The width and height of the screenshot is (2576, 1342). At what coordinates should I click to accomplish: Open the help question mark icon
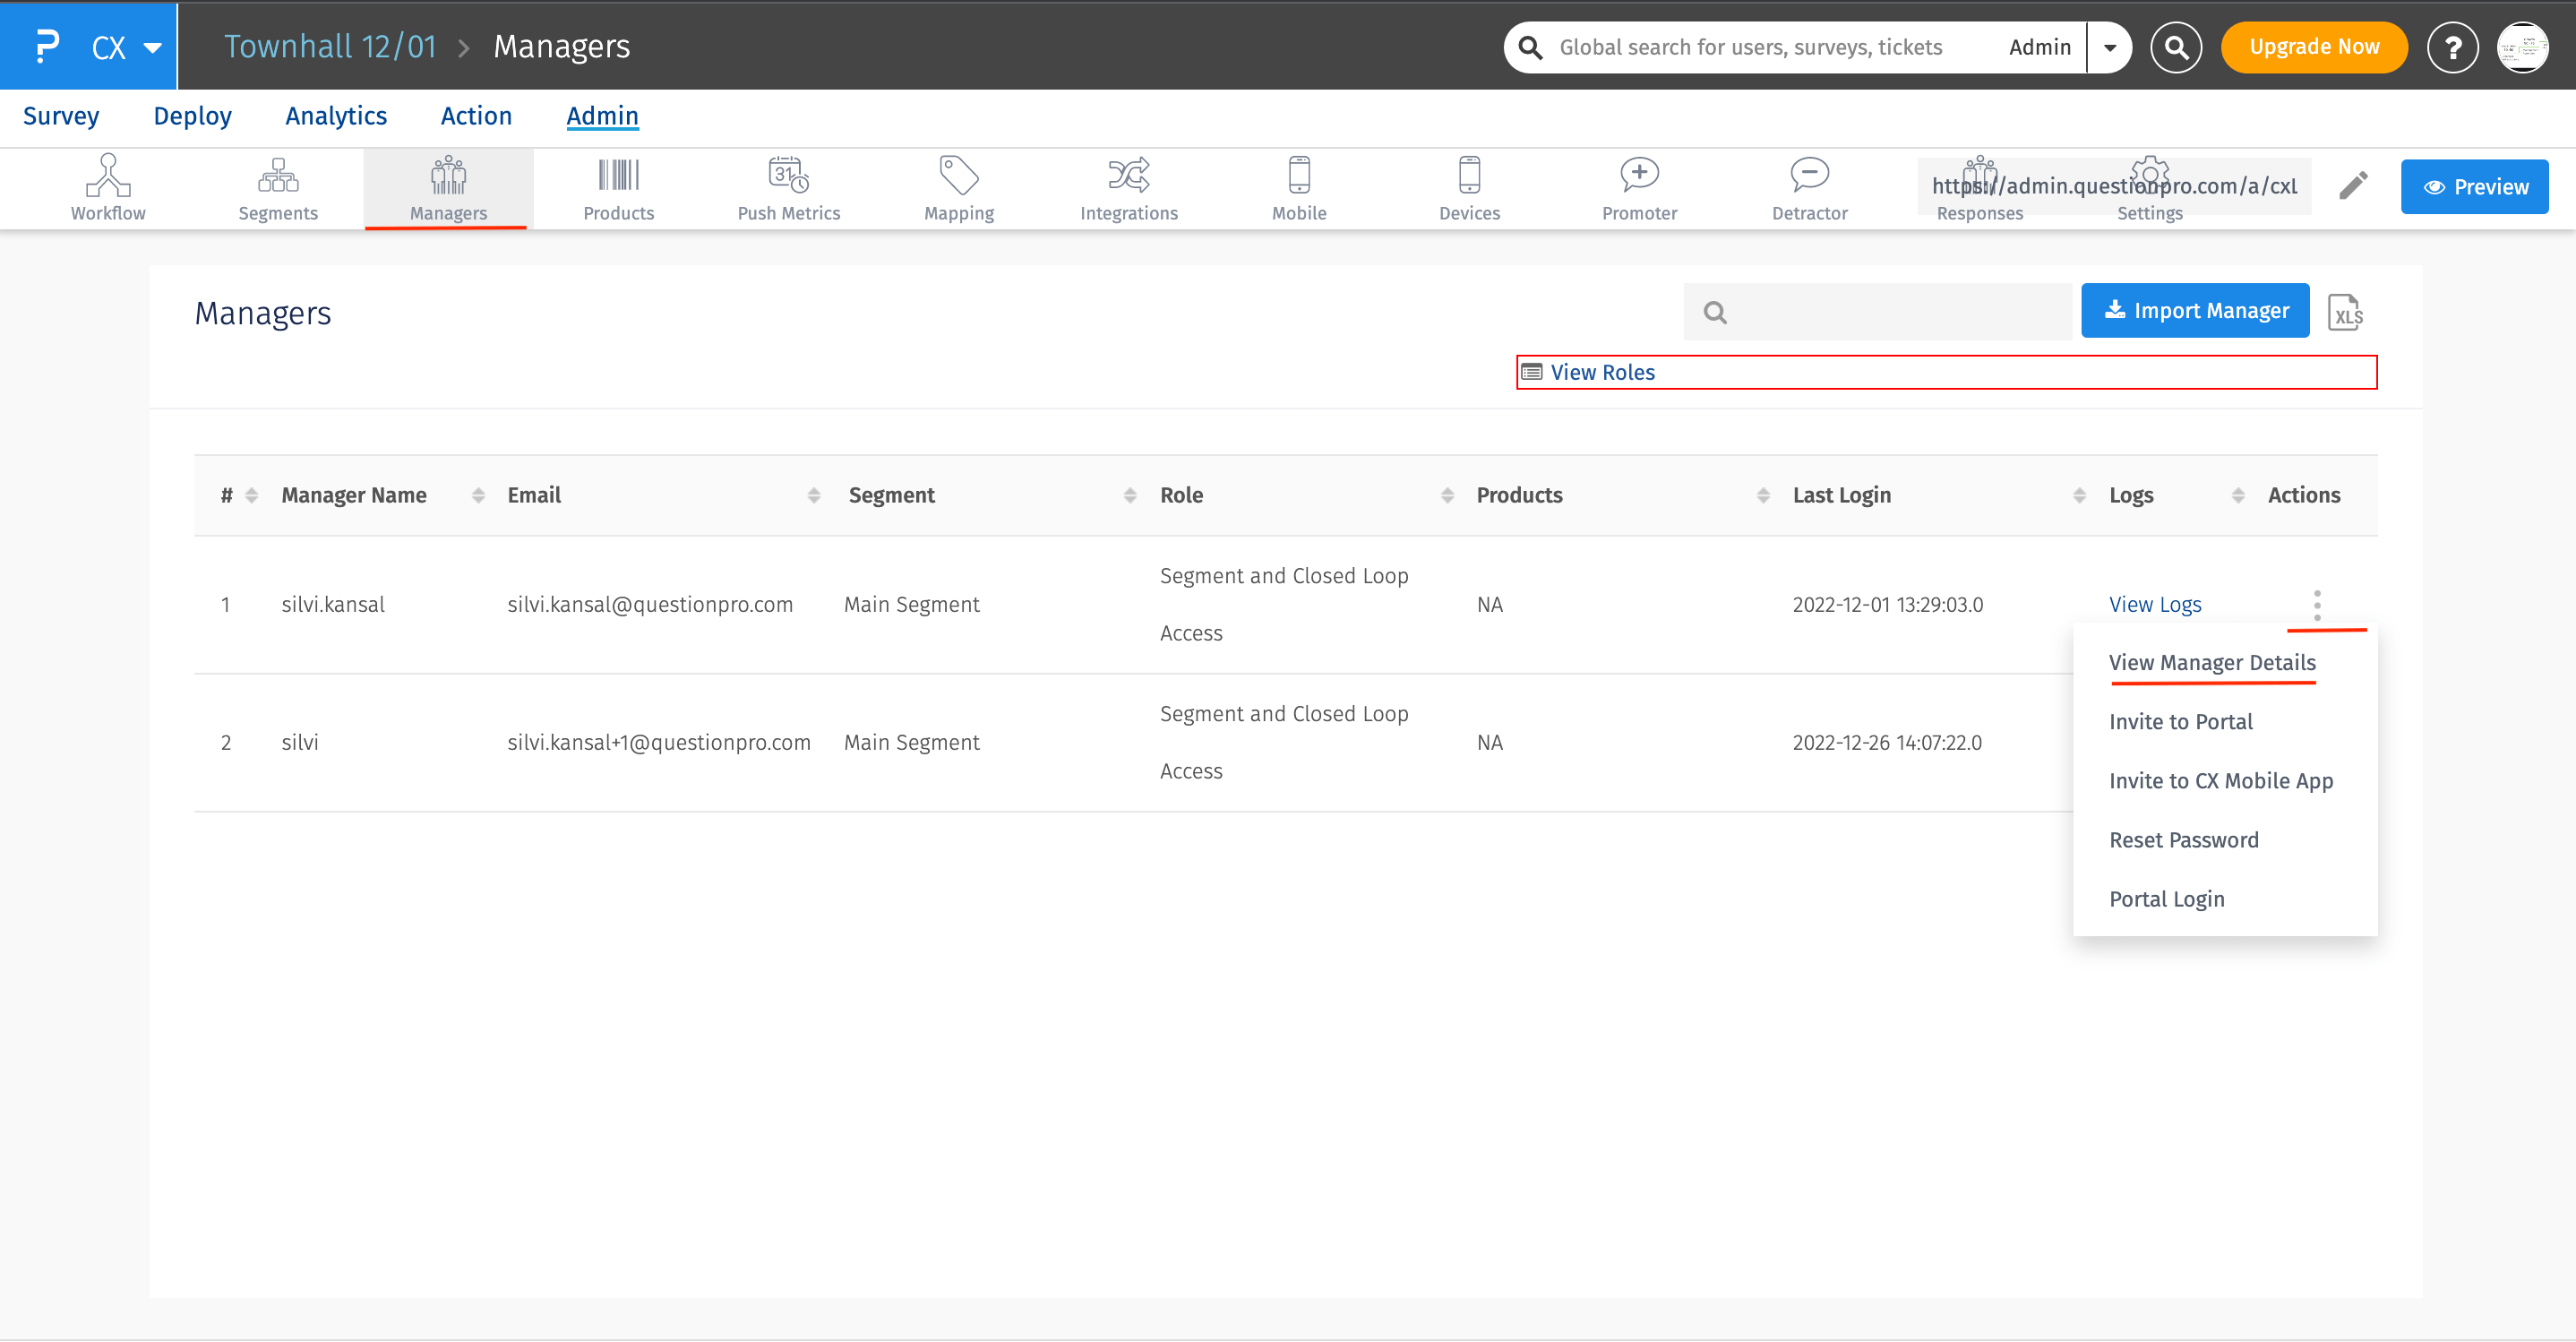[2452, 47]
